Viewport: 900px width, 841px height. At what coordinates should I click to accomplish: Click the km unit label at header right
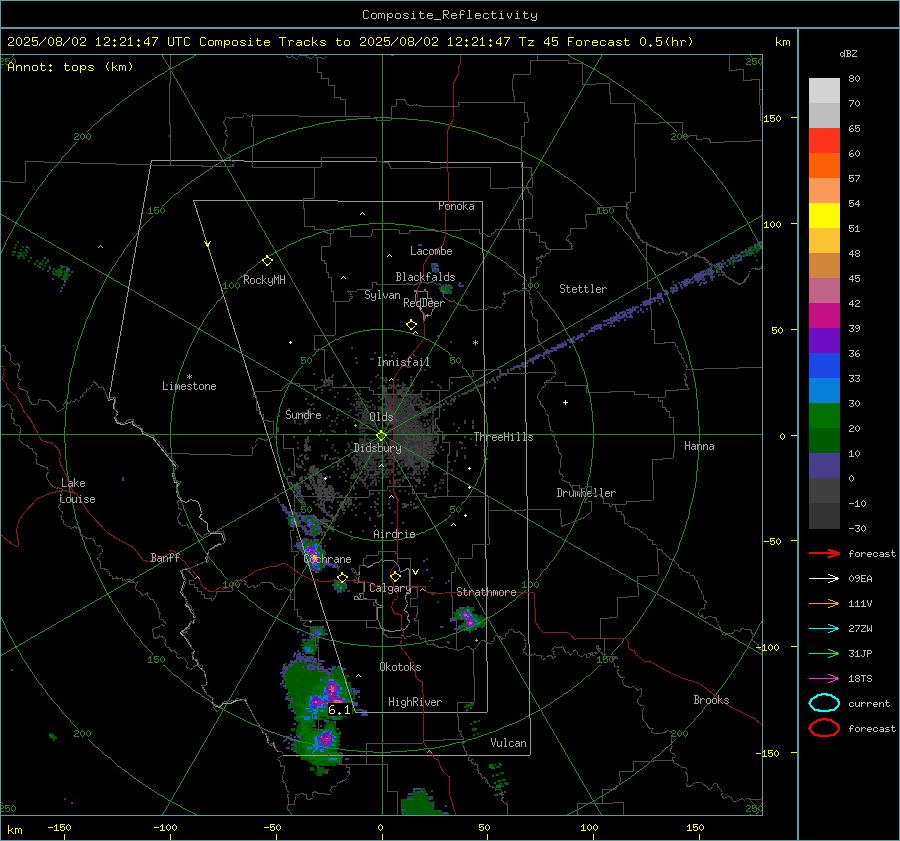(x=782, y=42)
